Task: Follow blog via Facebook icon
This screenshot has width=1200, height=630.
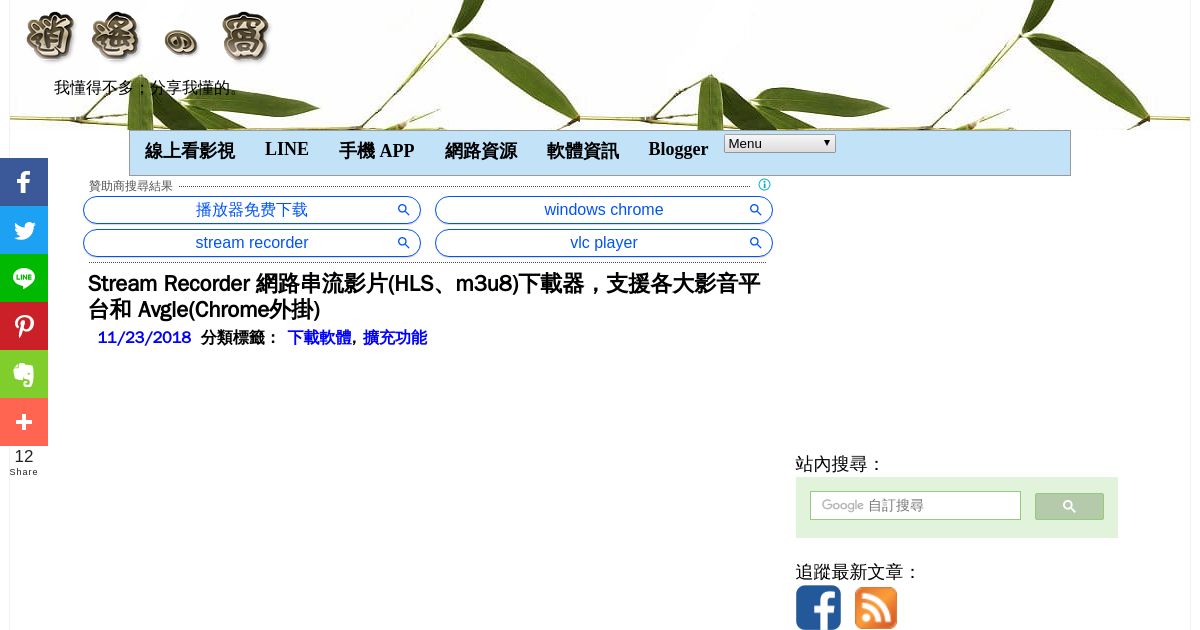Action: coord(818,608)
